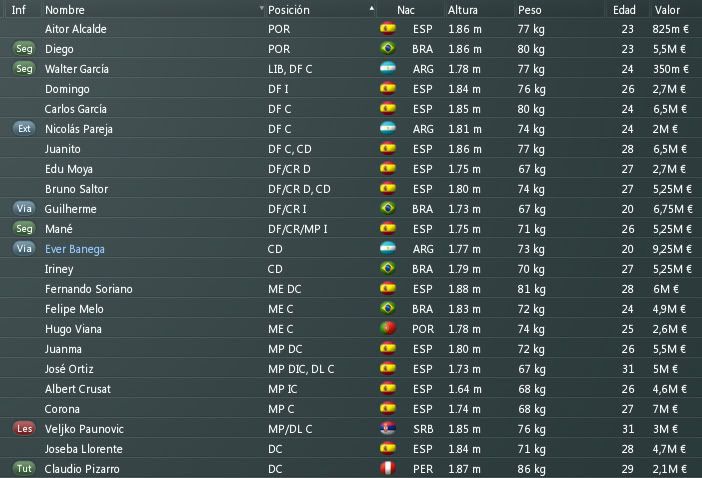Open Felipe Melo's player name

74,309
